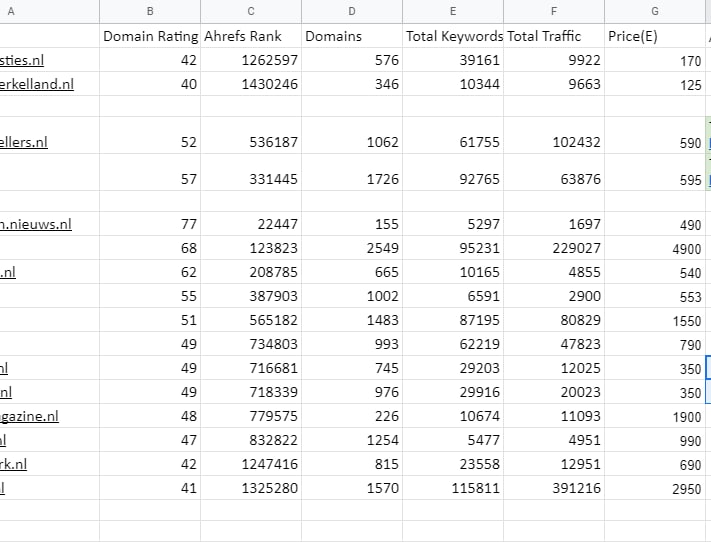
Task: Select Domains cell 2549
Action: 352,248
